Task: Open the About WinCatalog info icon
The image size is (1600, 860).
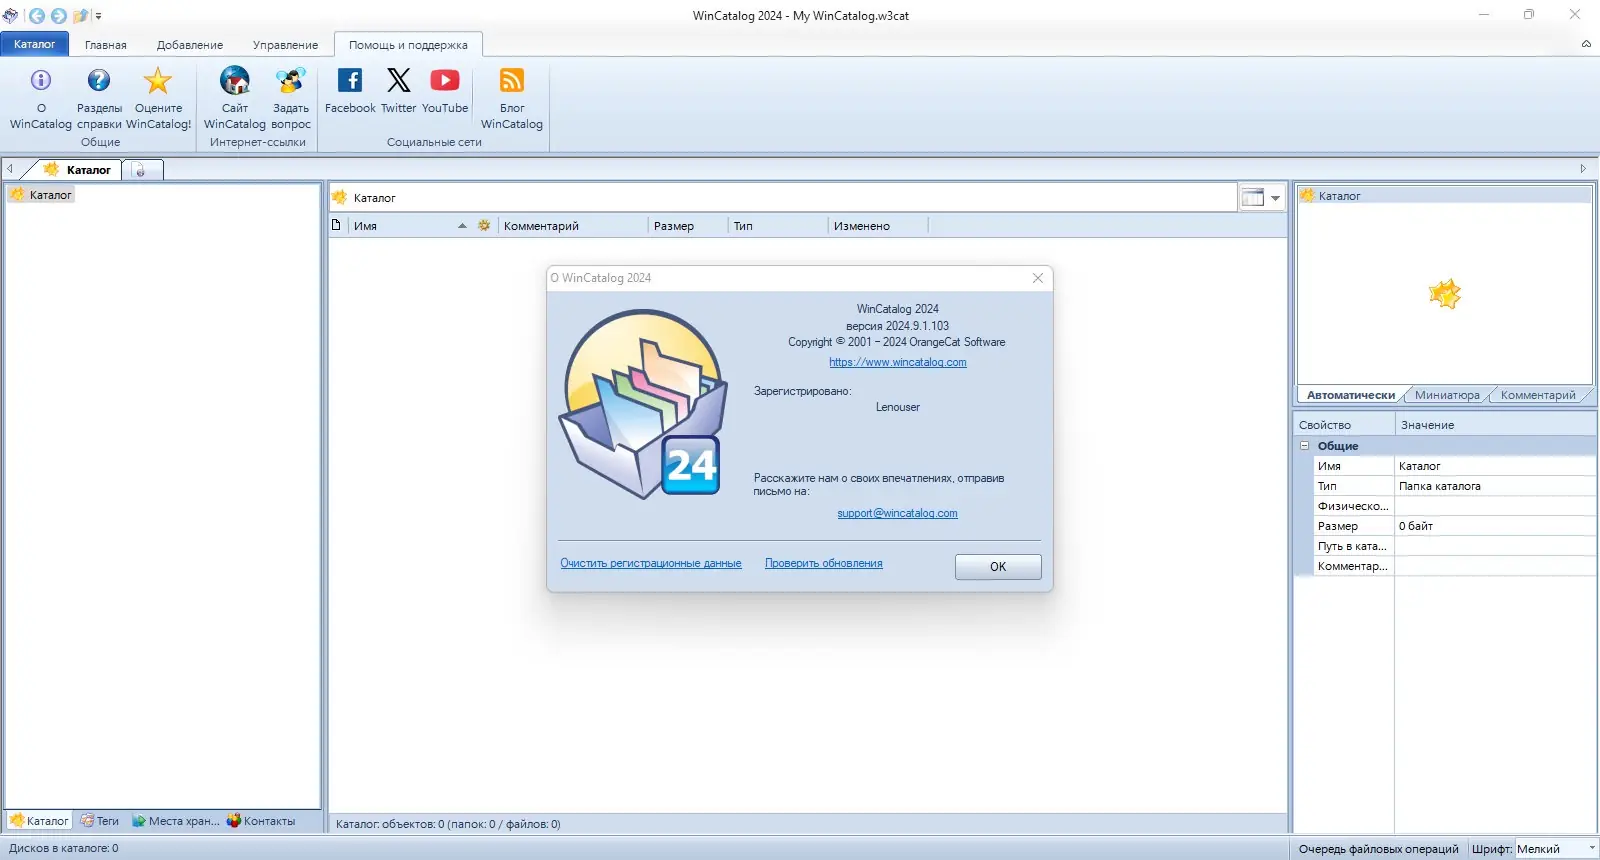Action: pyautogui.click(x=41, y=81)
